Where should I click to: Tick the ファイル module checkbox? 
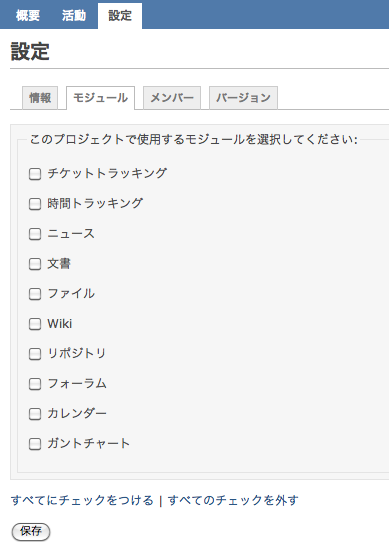(x=35, y=294)
